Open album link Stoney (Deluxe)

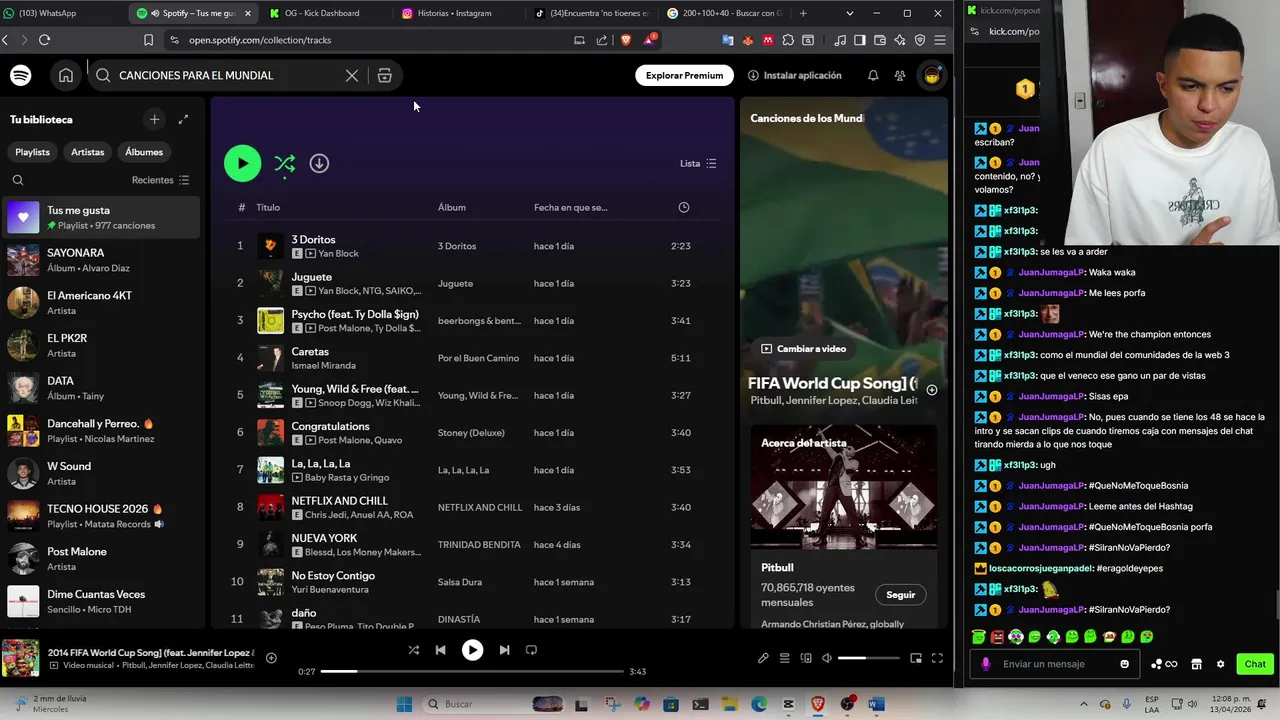[x=471, y=433]
